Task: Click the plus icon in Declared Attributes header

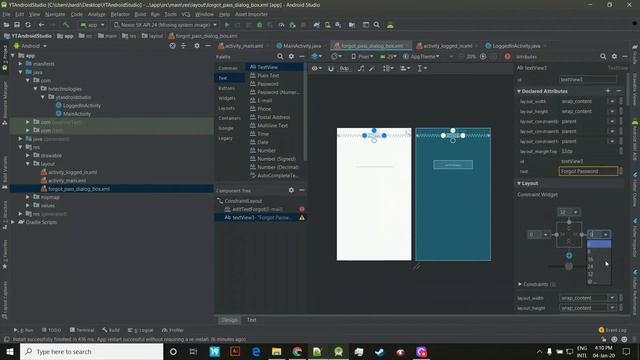Action: click(608, 91)
